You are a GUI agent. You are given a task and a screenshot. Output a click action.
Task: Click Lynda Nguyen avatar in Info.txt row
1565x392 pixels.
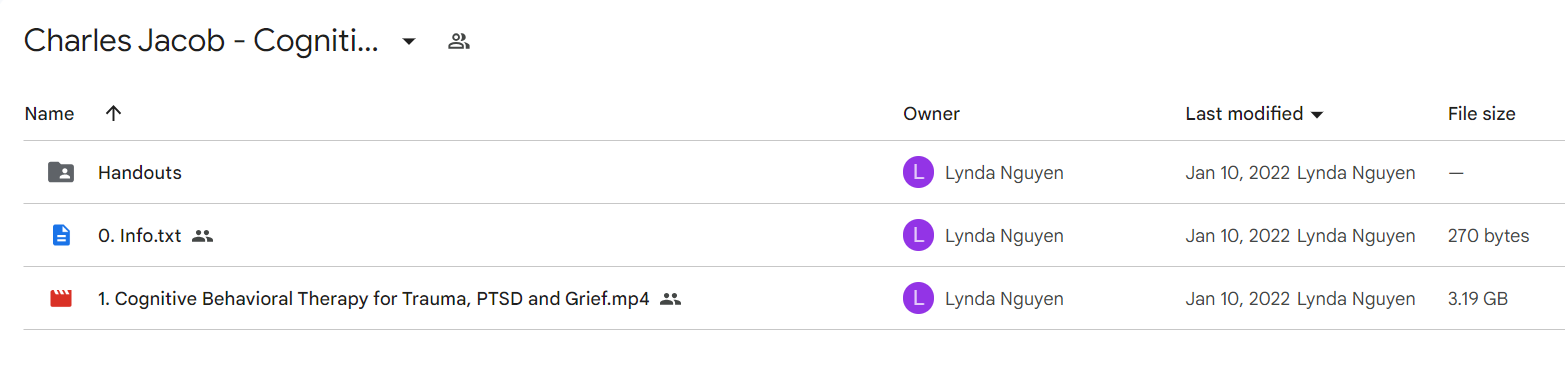coord(918,236)
